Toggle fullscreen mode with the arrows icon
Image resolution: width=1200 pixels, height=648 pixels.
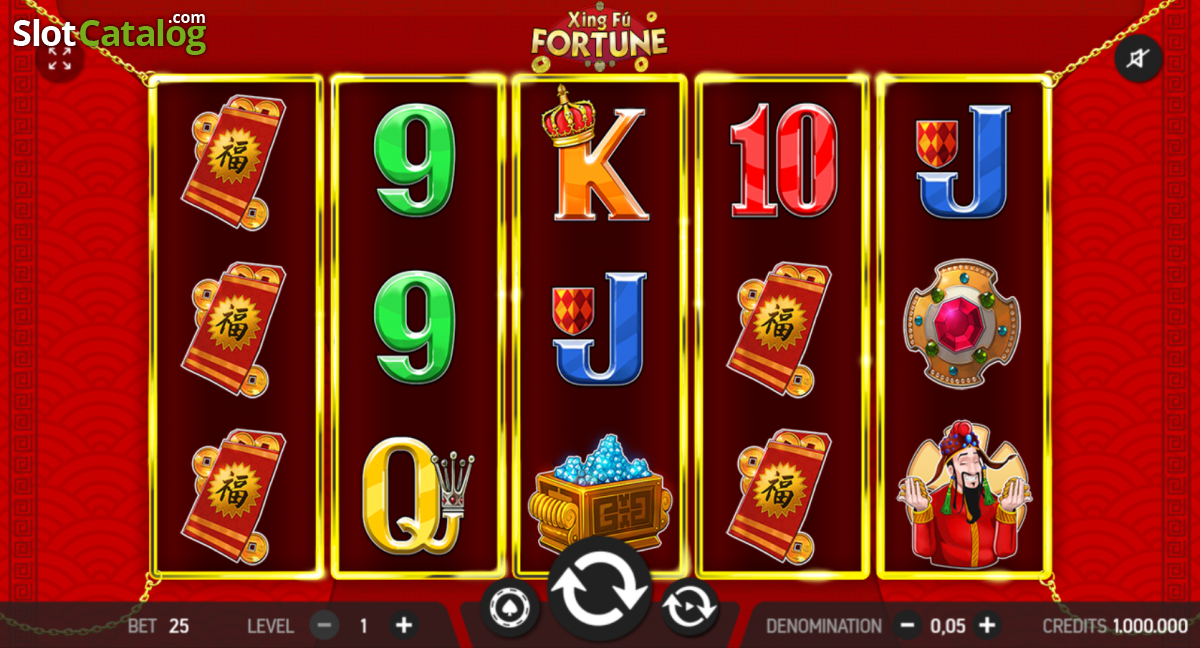click(60, 58)
